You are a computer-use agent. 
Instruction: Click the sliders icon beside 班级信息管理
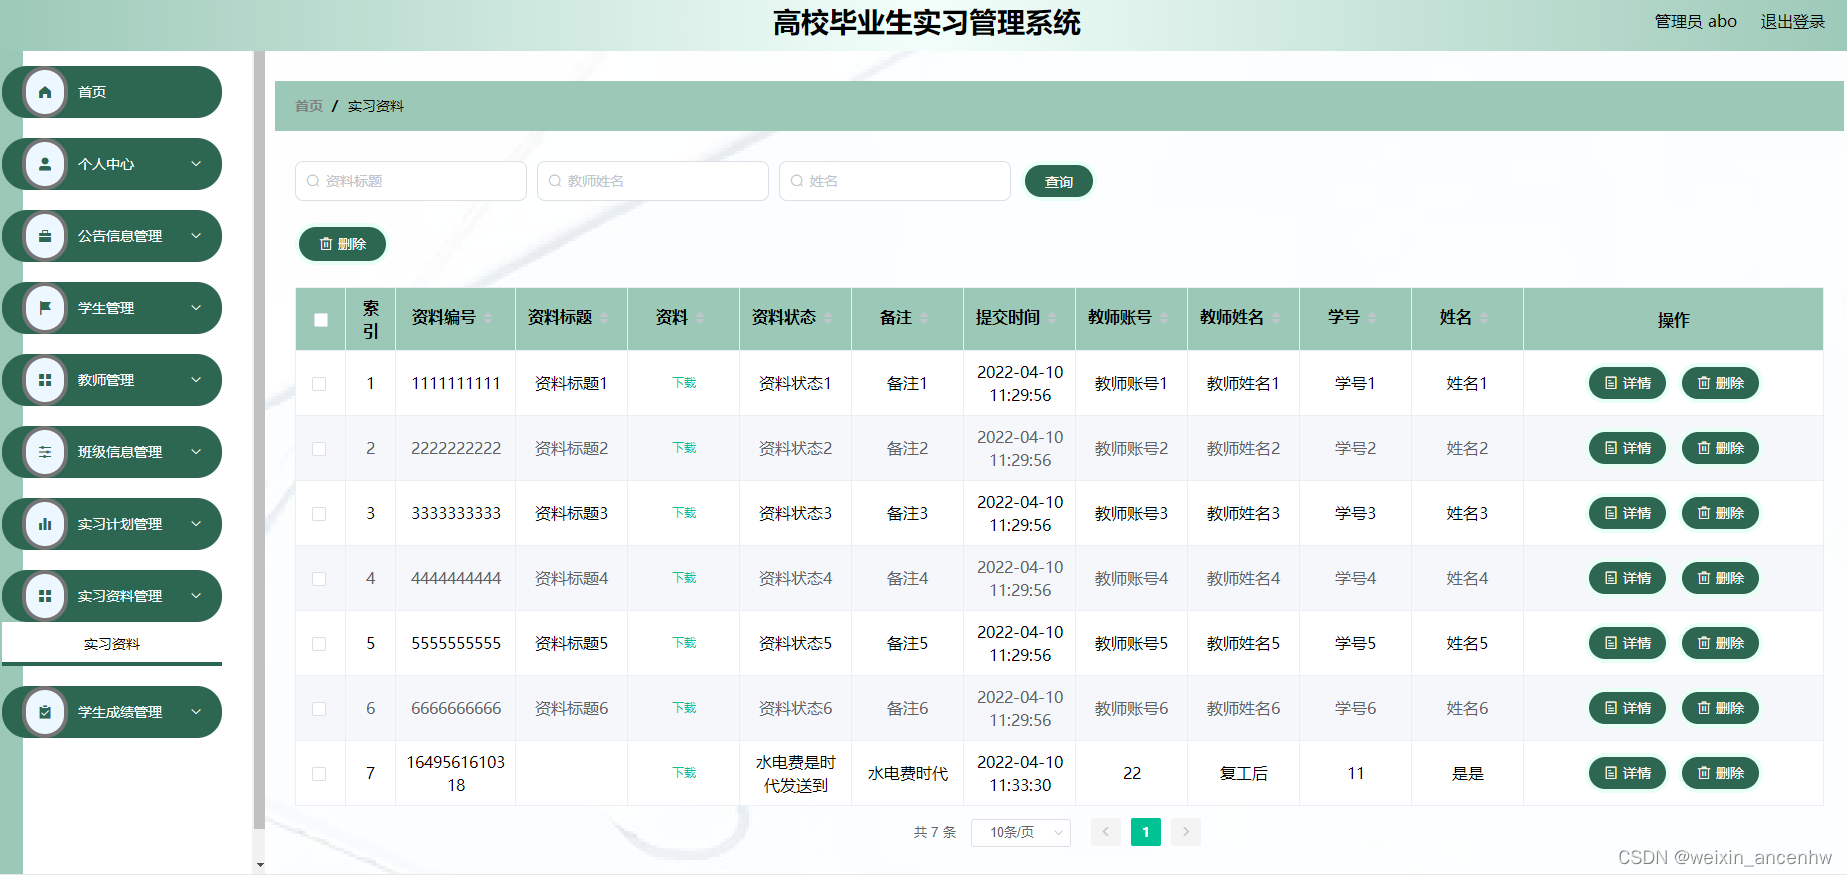tap(45, 452)
